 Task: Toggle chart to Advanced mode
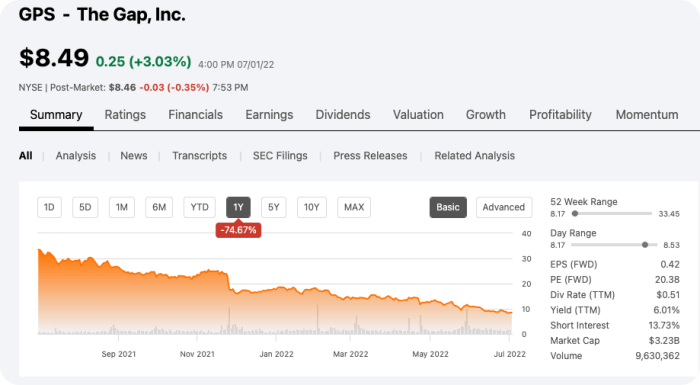[x=504, y=207]
